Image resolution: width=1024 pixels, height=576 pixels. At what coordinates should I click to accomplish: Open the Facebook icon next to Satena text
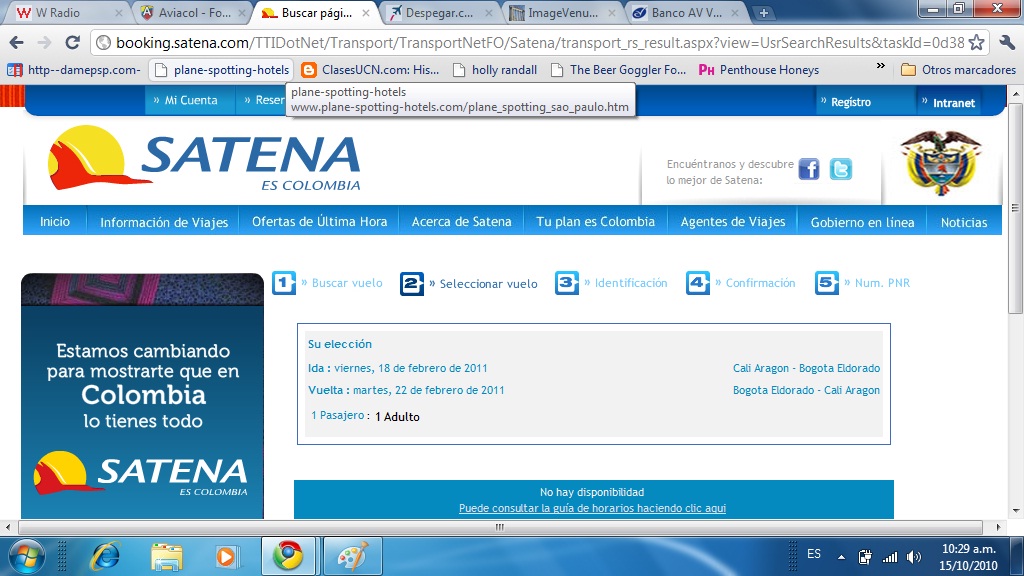click(x=808, y=170)
